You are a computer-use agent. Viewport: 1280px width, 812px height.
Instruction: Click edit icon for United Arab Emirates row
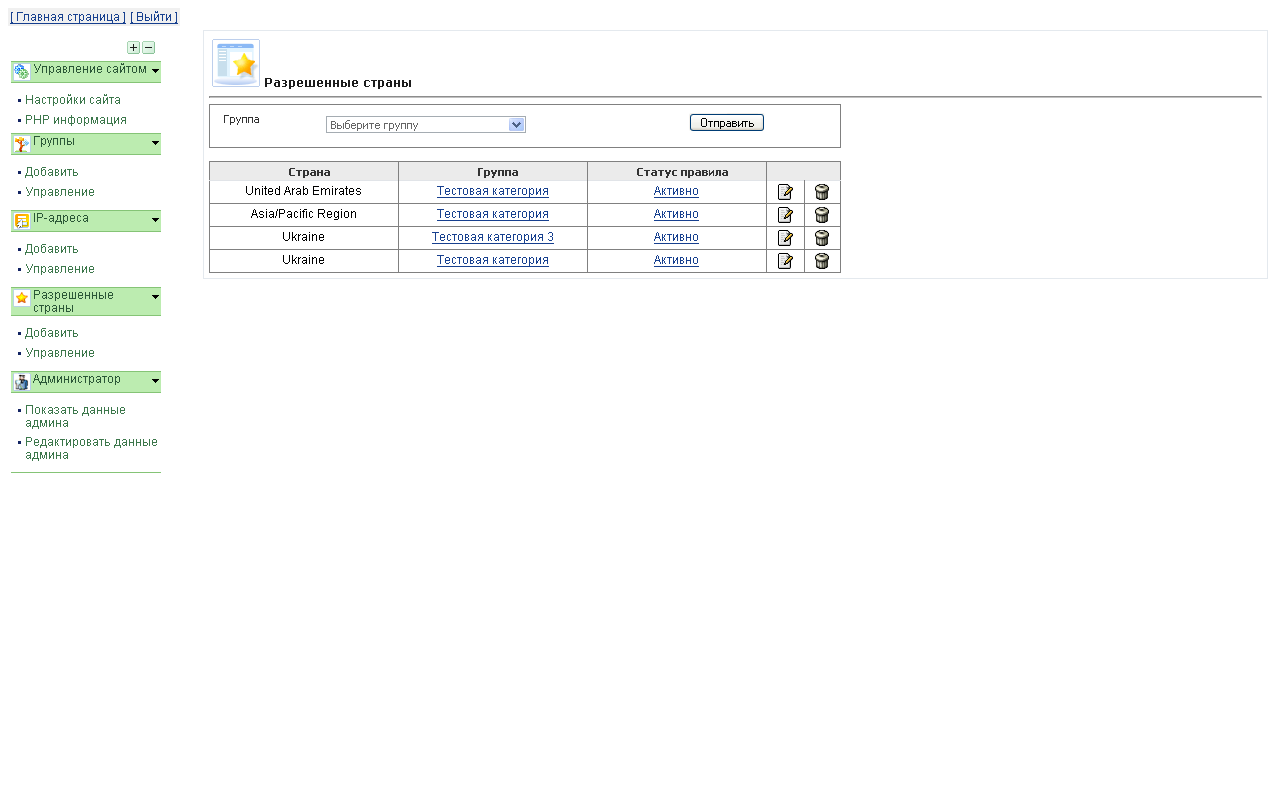785,192
